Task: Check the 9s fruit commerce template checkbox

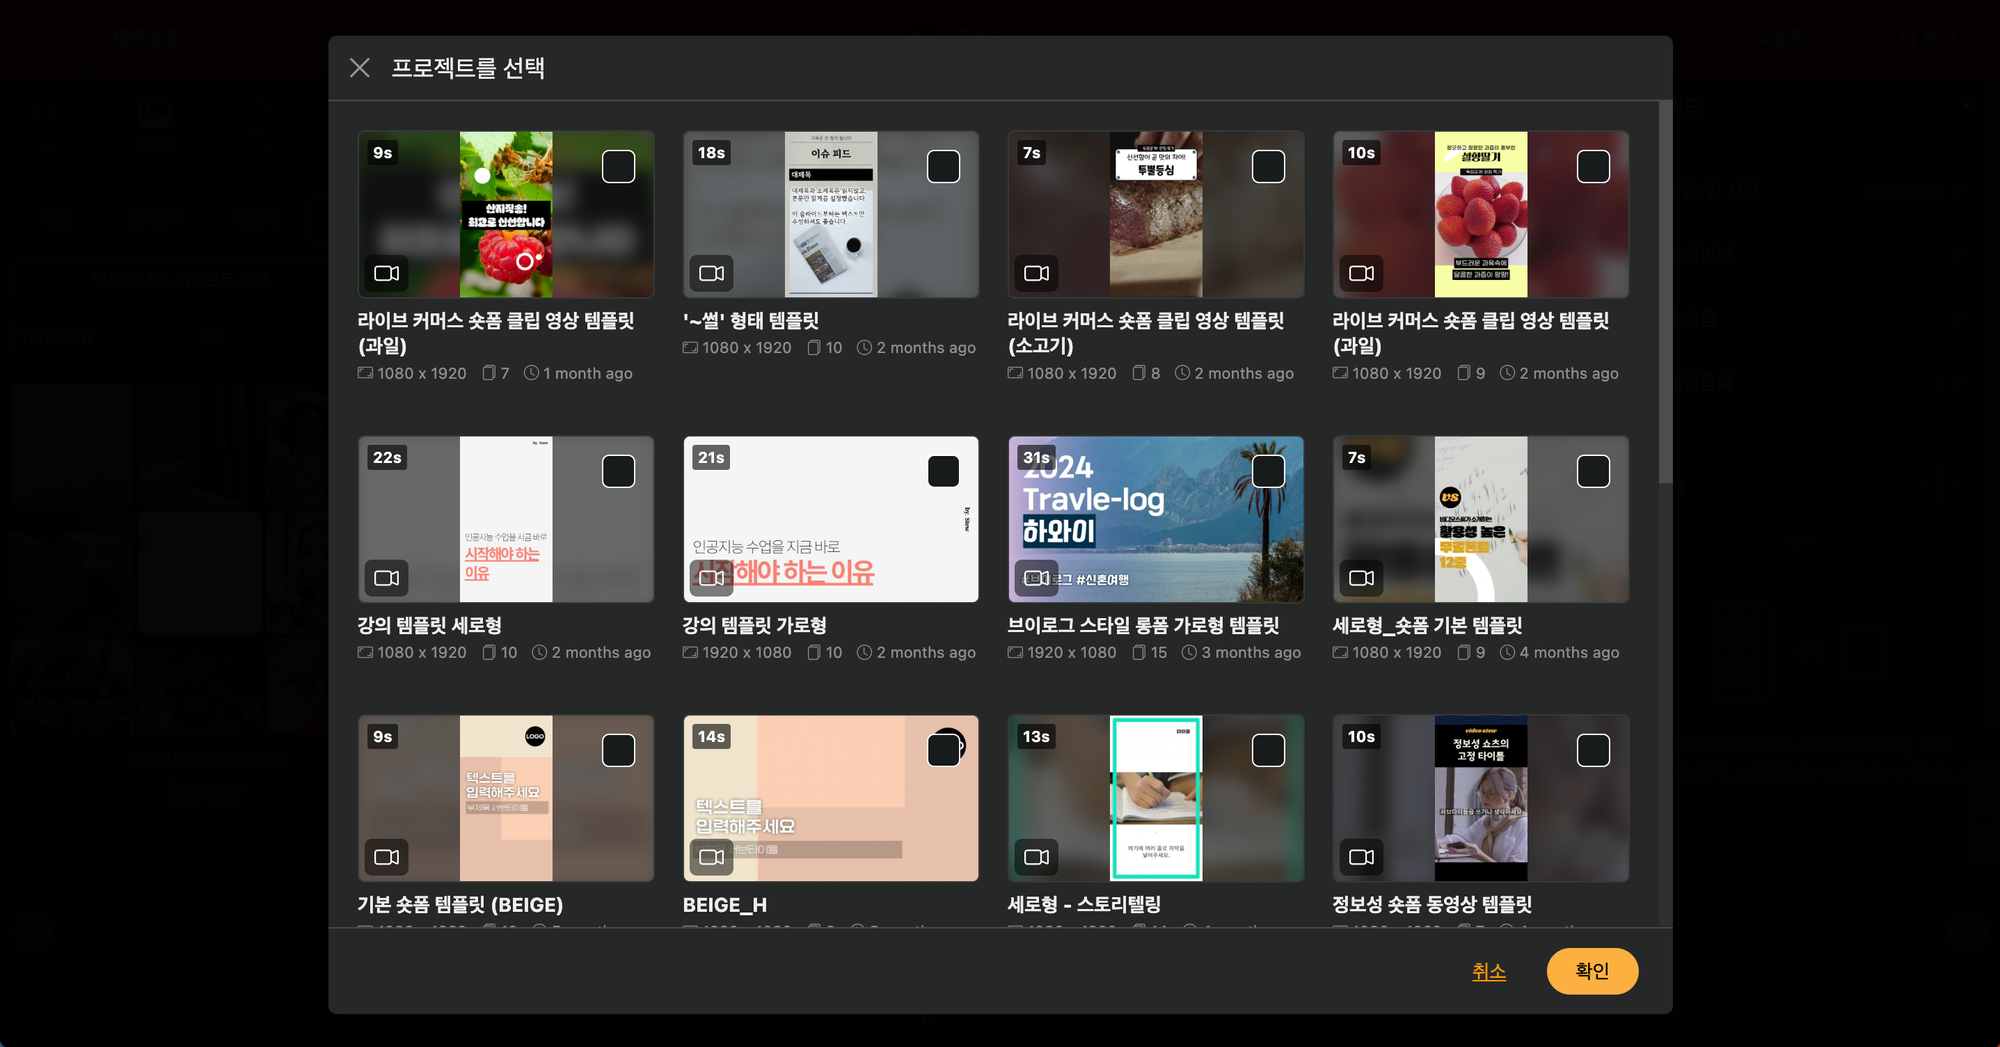Action: [619, 166]
